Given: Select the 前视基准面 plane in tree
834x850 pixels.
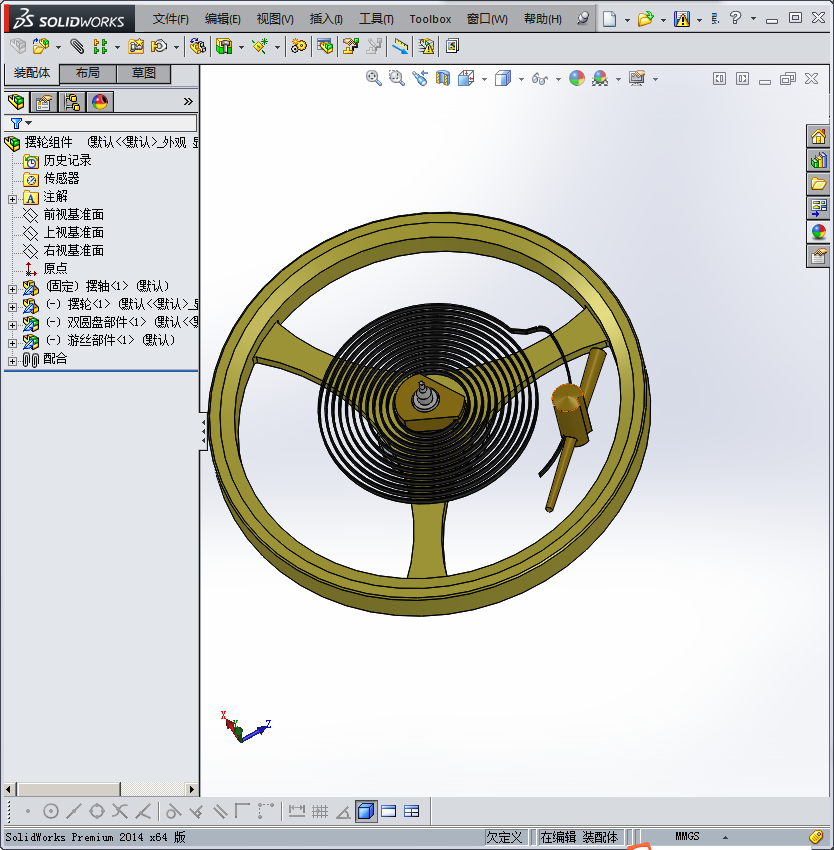Looking at the screenshot, I should click(73, 215).
